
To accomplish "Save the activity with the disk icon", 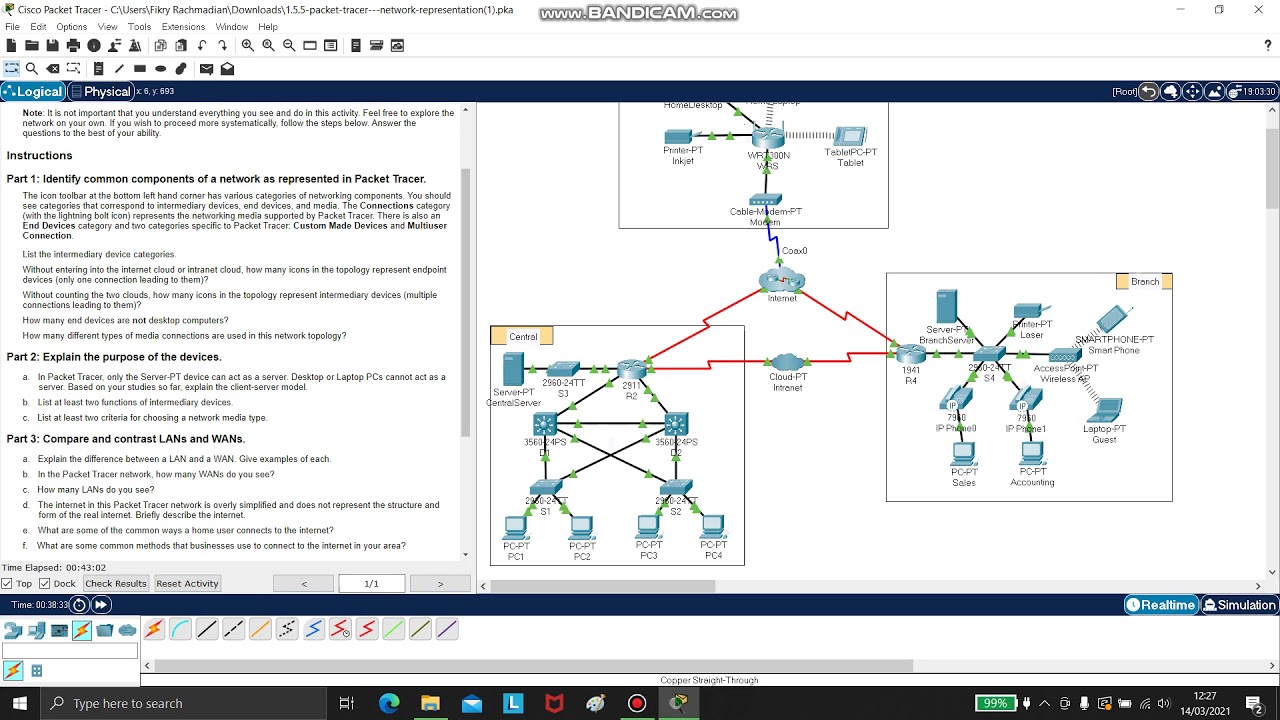I will click(52, 45).
